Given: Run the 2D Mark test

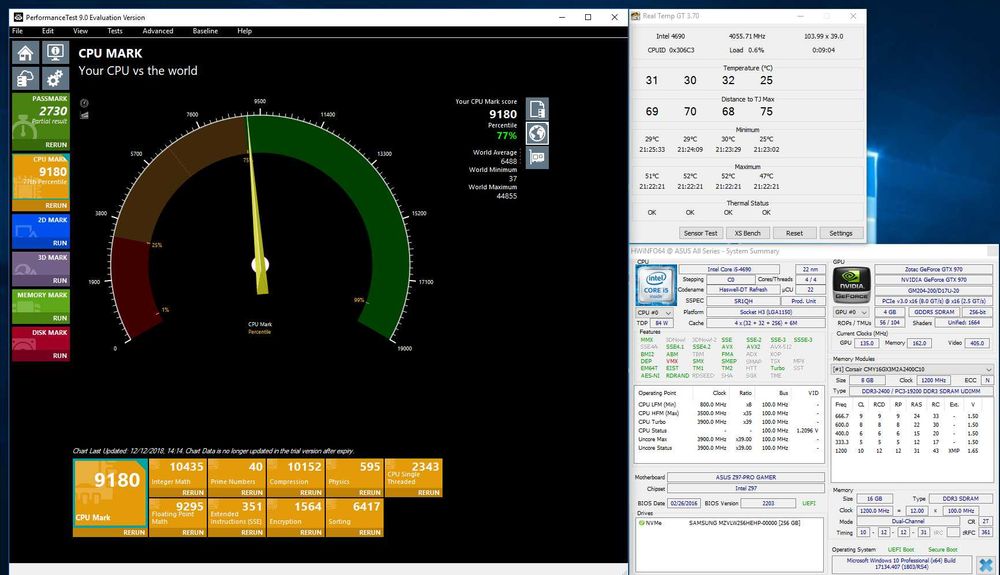Looking at the screenshot, I should (60, 243).
